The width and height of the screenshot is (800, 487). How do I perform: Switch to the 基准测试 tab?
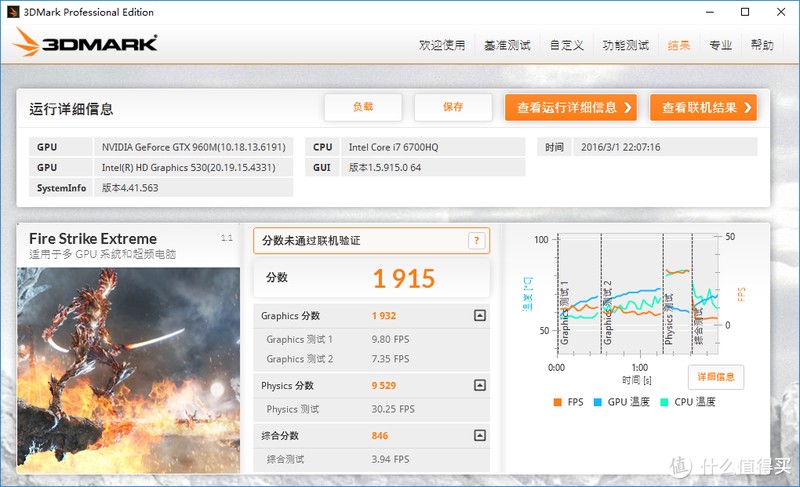point(507,45)
